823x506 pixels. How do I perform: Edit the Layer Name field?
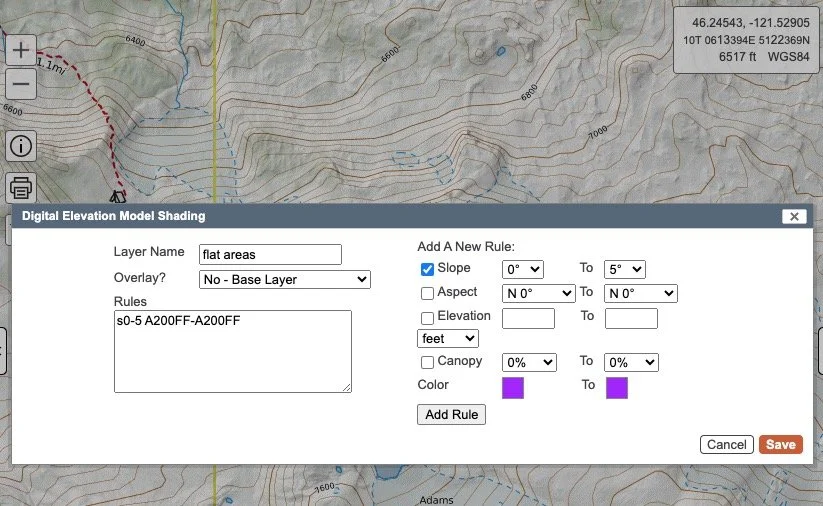click(270, 255)
